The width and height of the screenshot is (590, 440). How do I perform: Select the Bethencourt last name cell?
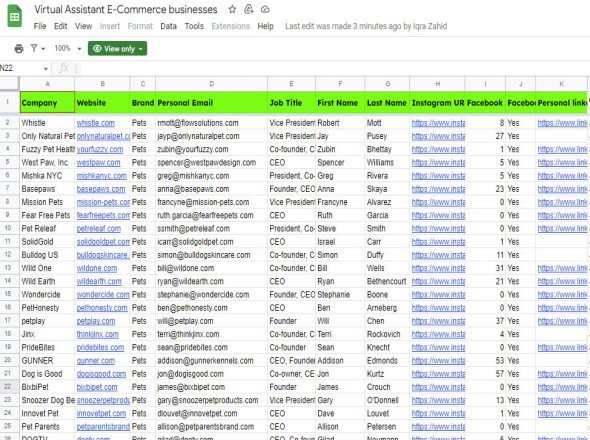[x=387, y=281]
